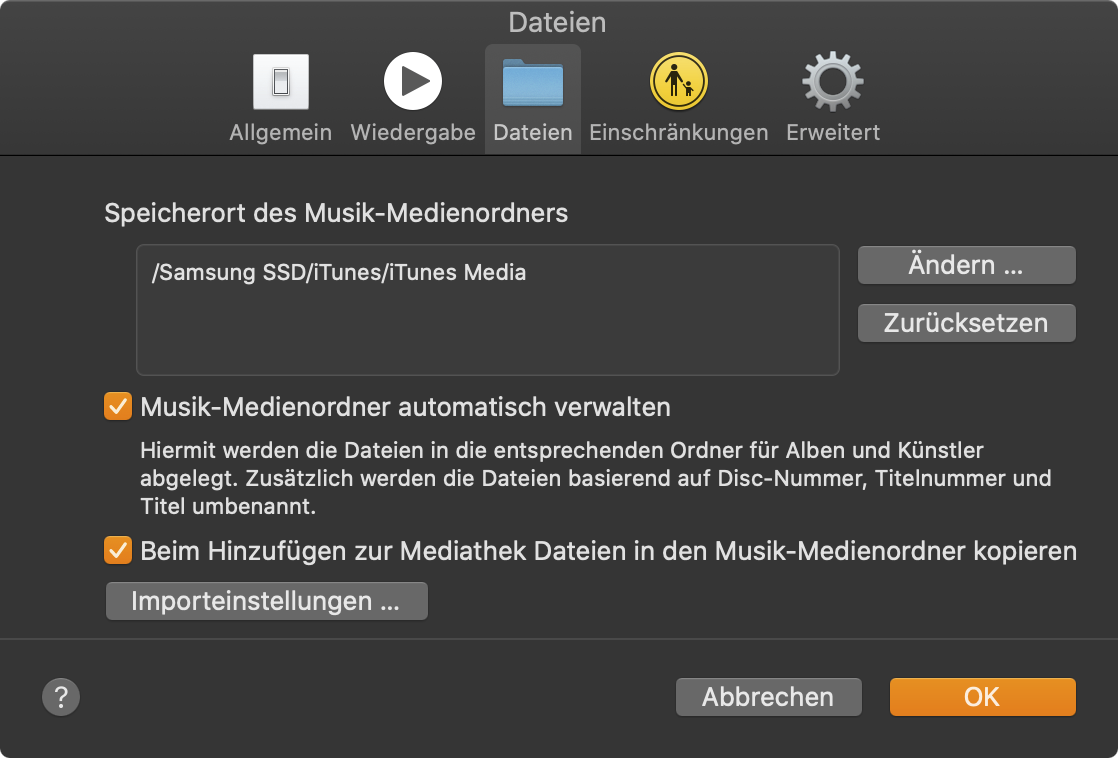Click the Ändern … button
1118x758 pixels.
pos(966,266)
